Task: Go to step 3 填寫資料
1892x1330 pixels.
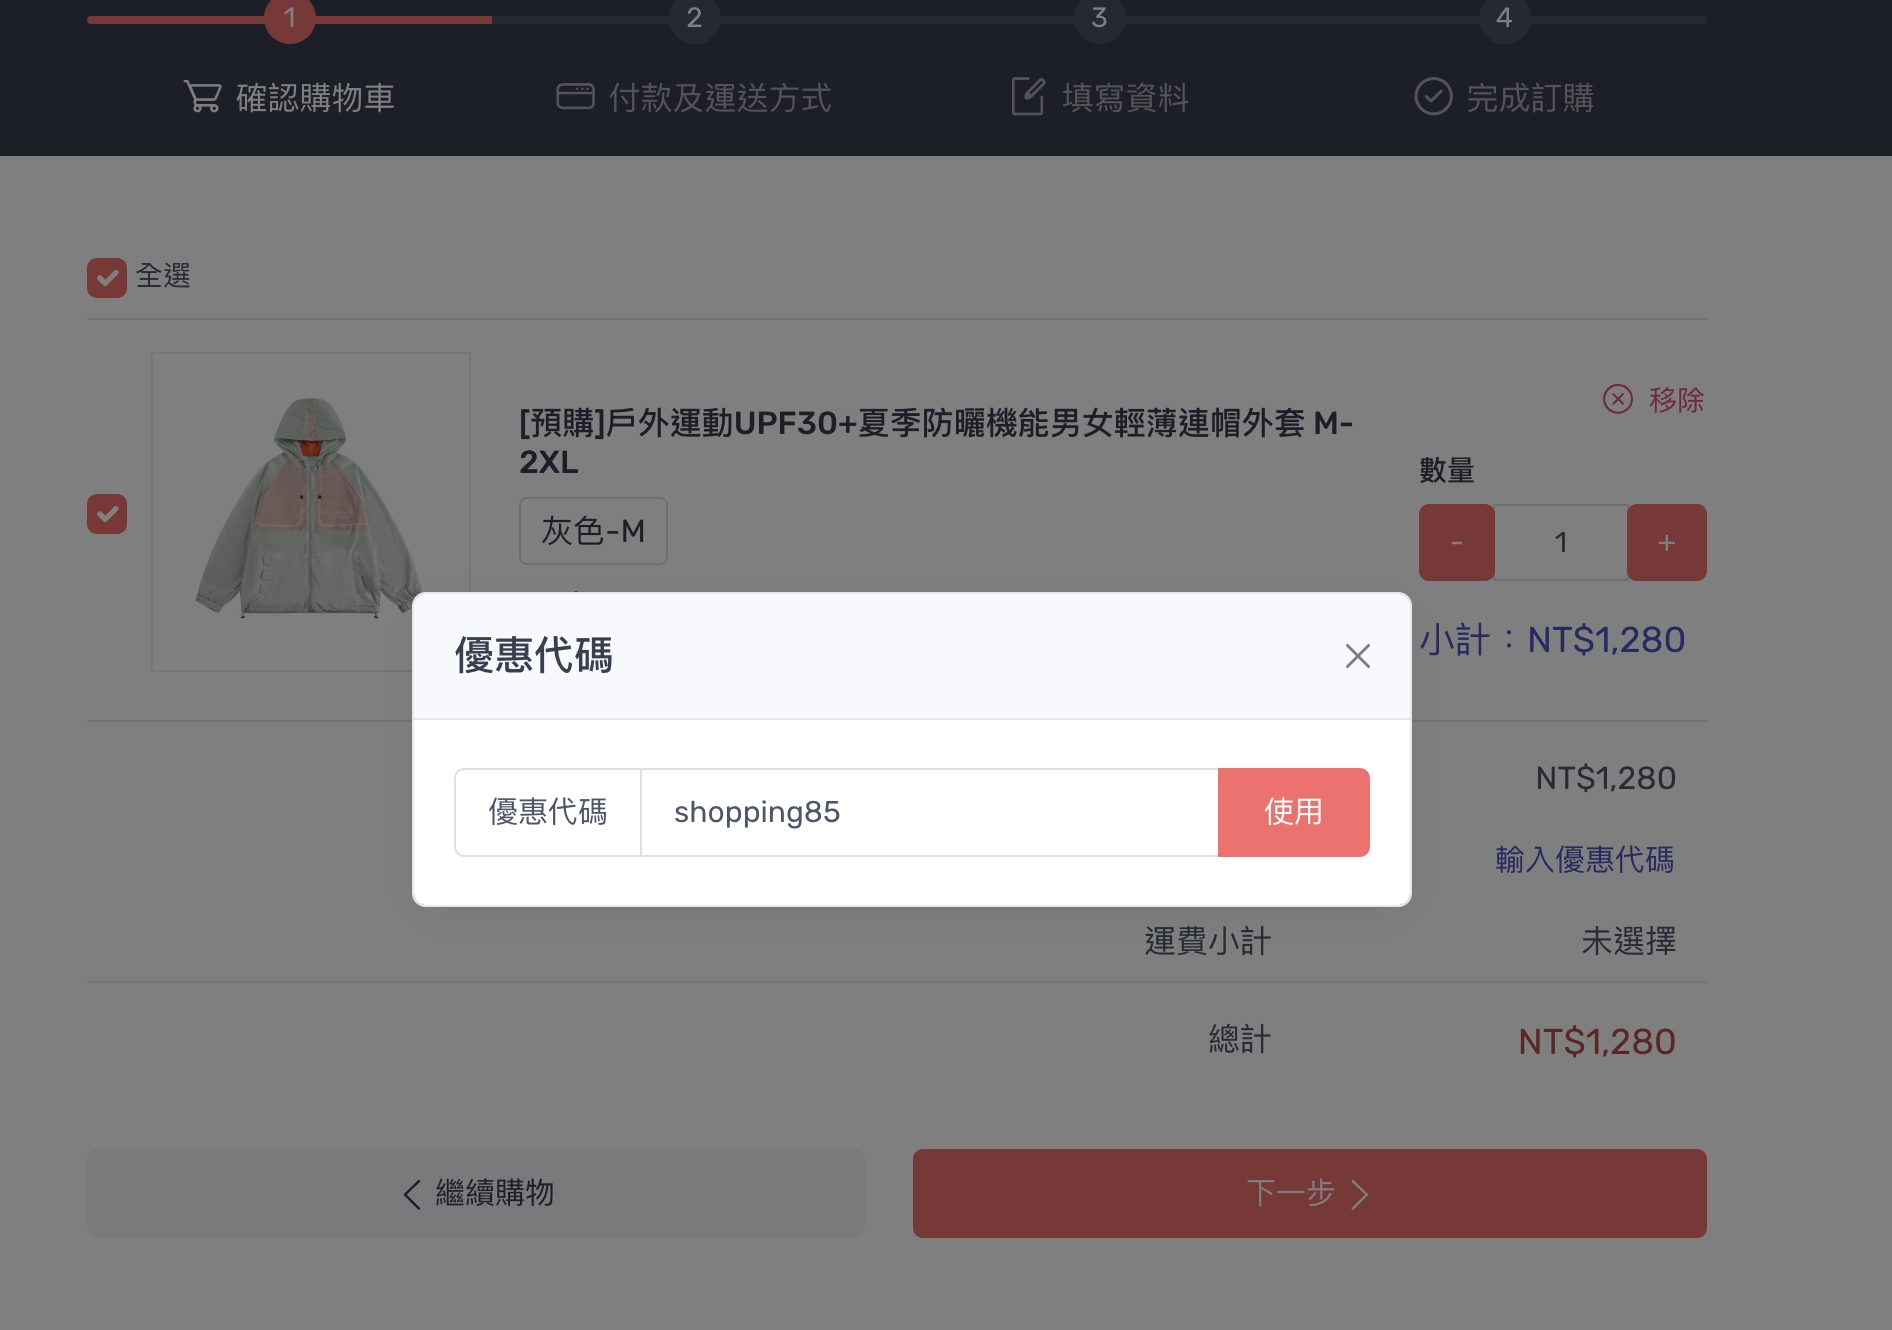Action: point(1124,98)
